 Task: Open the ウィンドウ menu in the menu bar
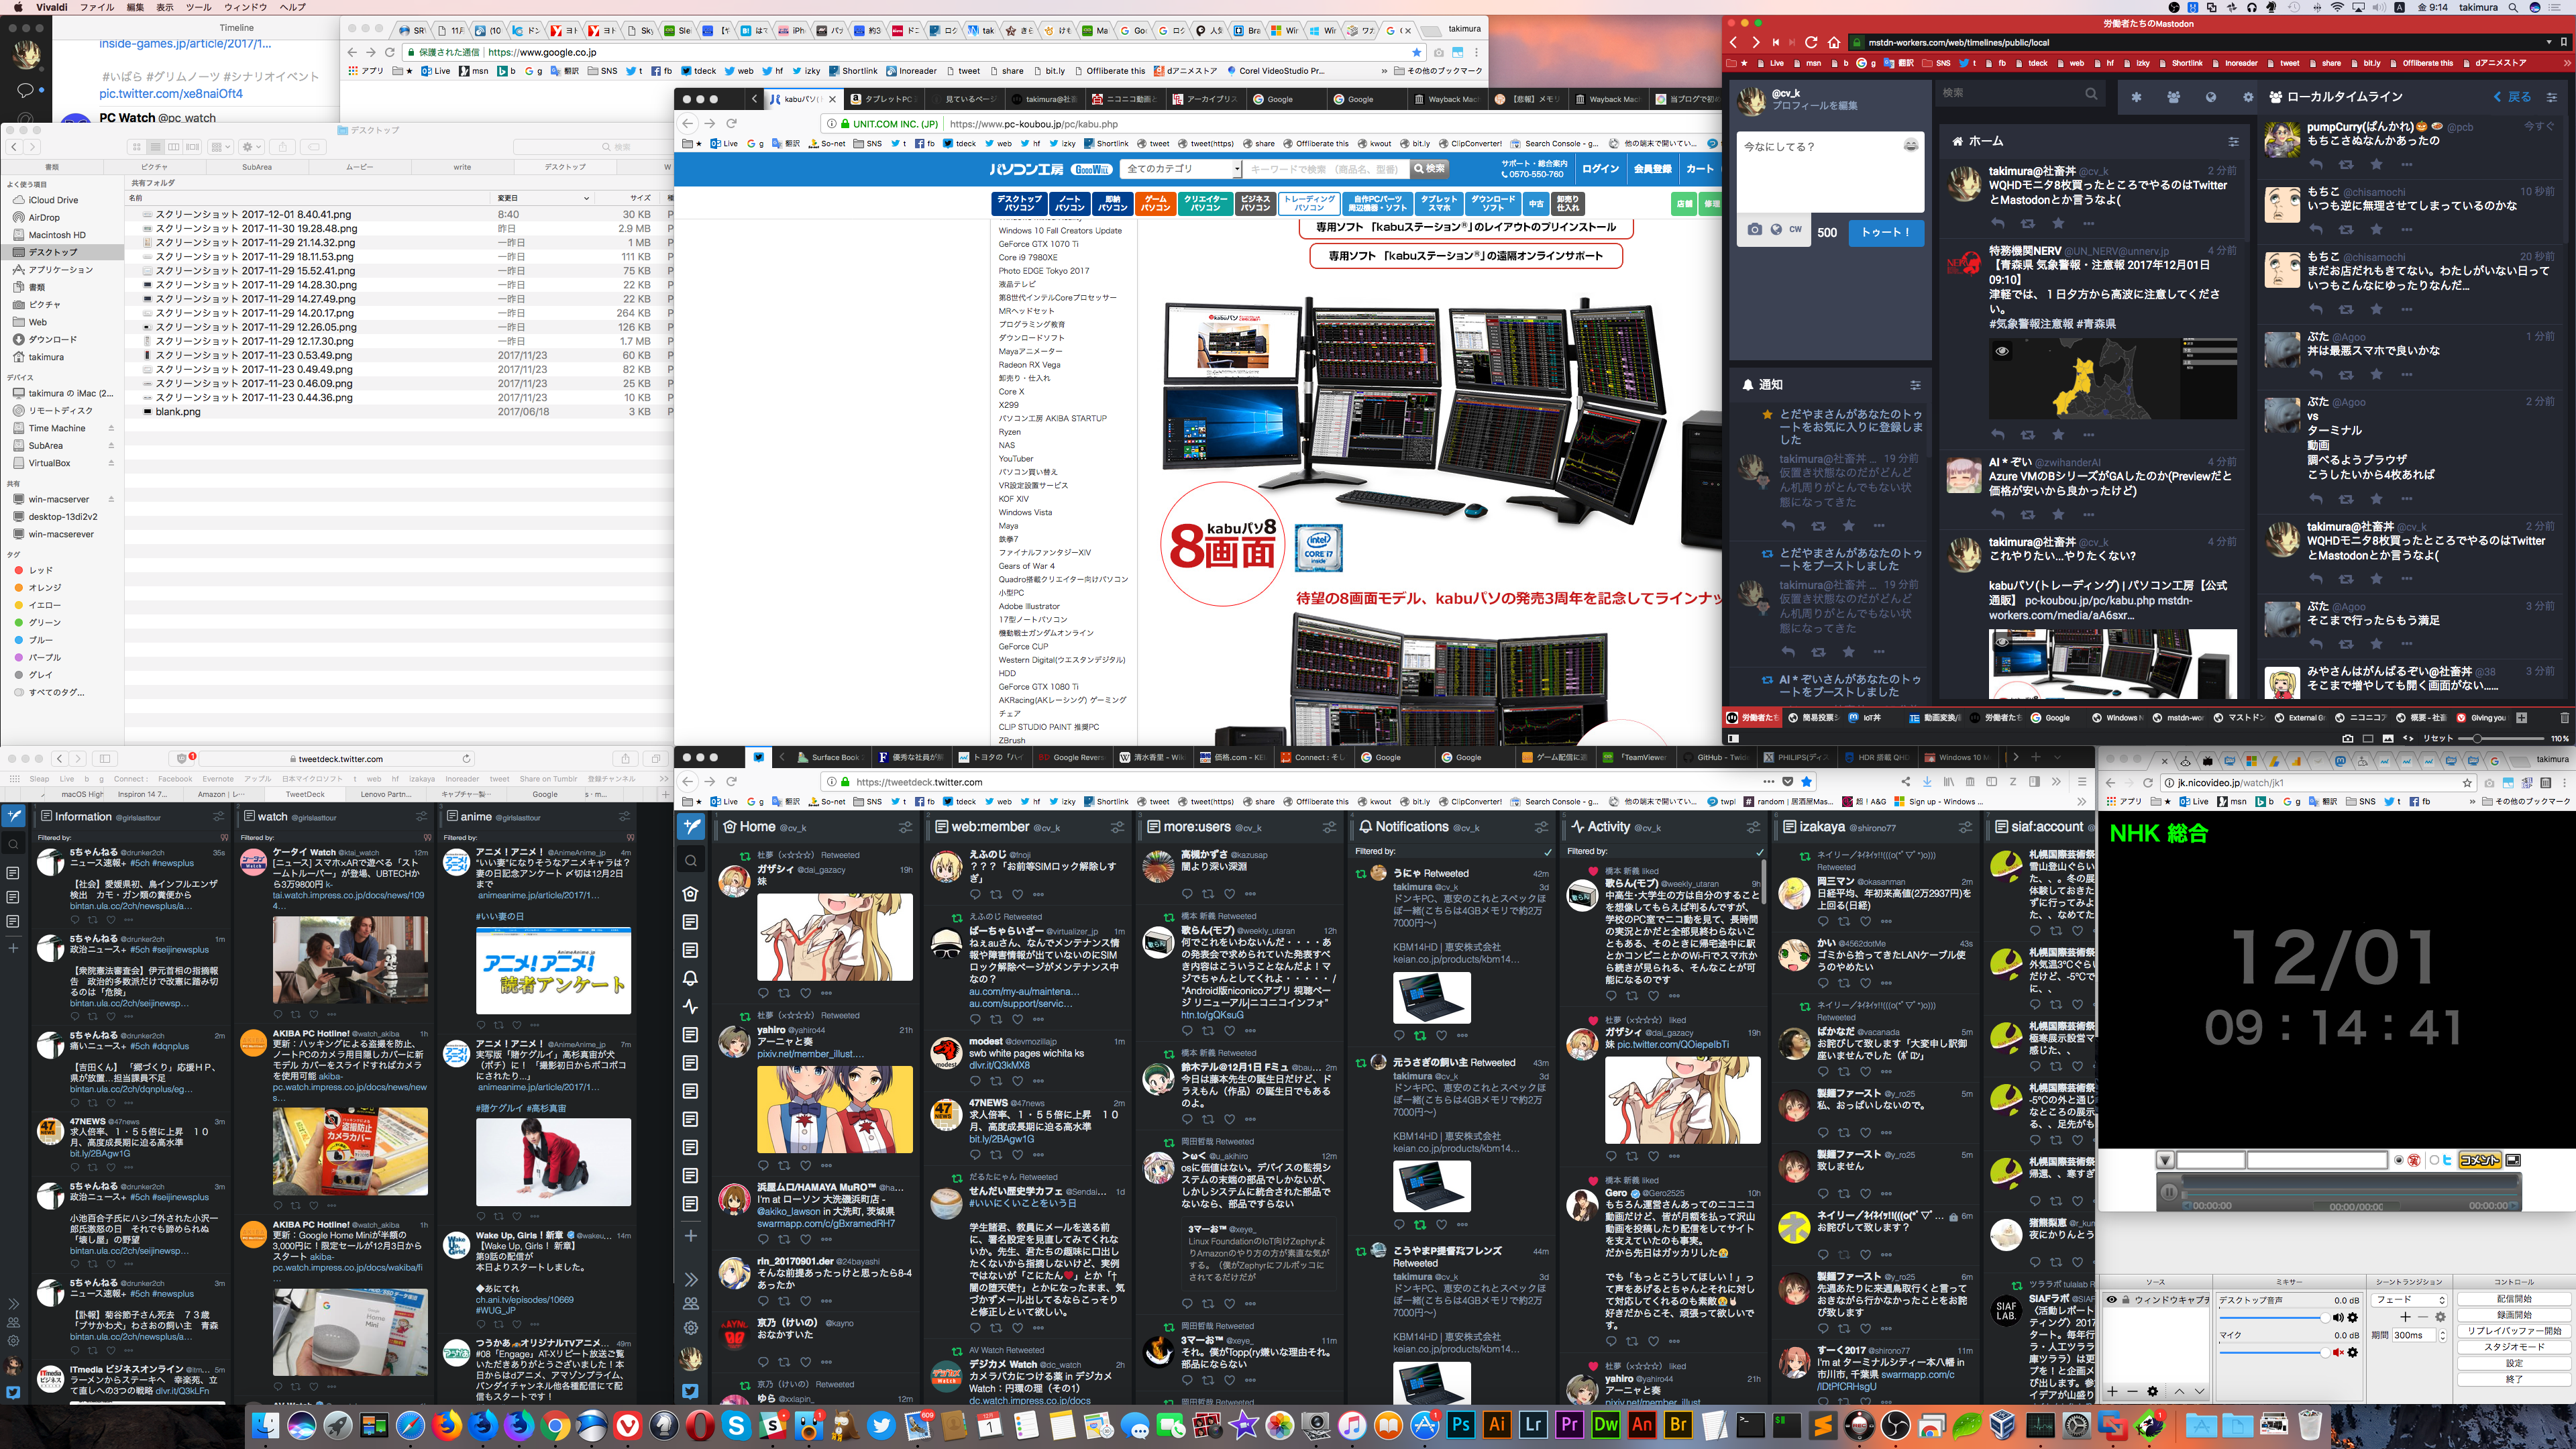click(x=245, y=7)
